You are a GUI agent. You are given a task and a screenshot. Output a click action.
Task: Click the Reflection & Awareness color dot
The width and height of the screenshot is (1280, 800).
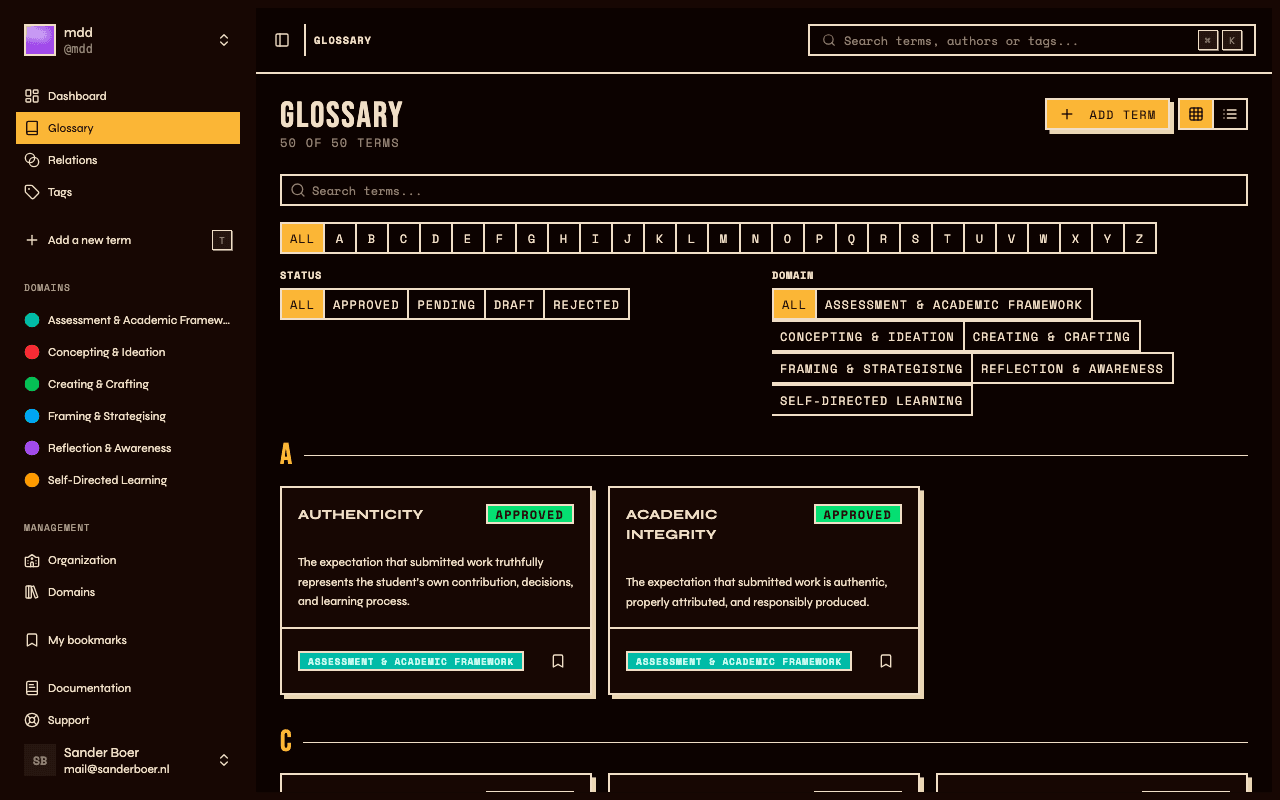pyautogui.click(x=33, y=447)
